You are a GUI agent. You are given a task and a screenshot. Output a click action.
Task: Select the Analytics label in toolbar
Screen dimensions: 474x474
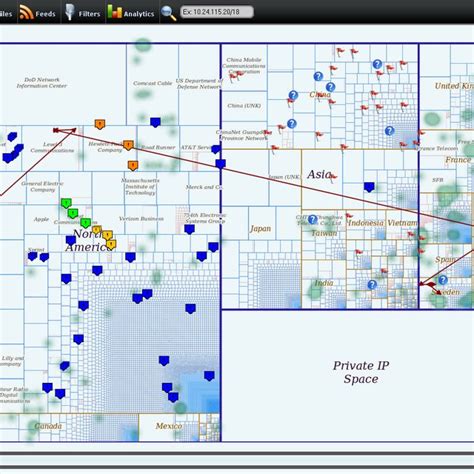click(x=139, y=14)
